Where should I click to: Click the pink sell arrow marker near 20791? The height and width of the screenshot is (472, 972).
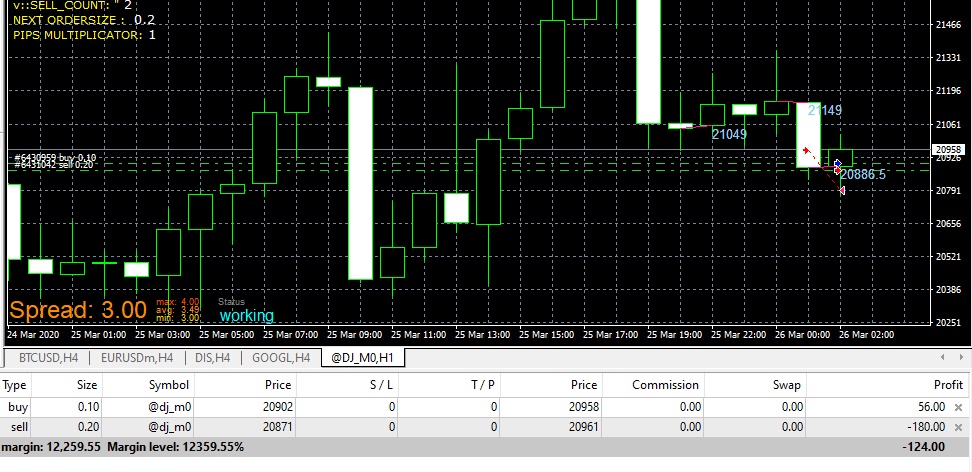pos(842,190)
